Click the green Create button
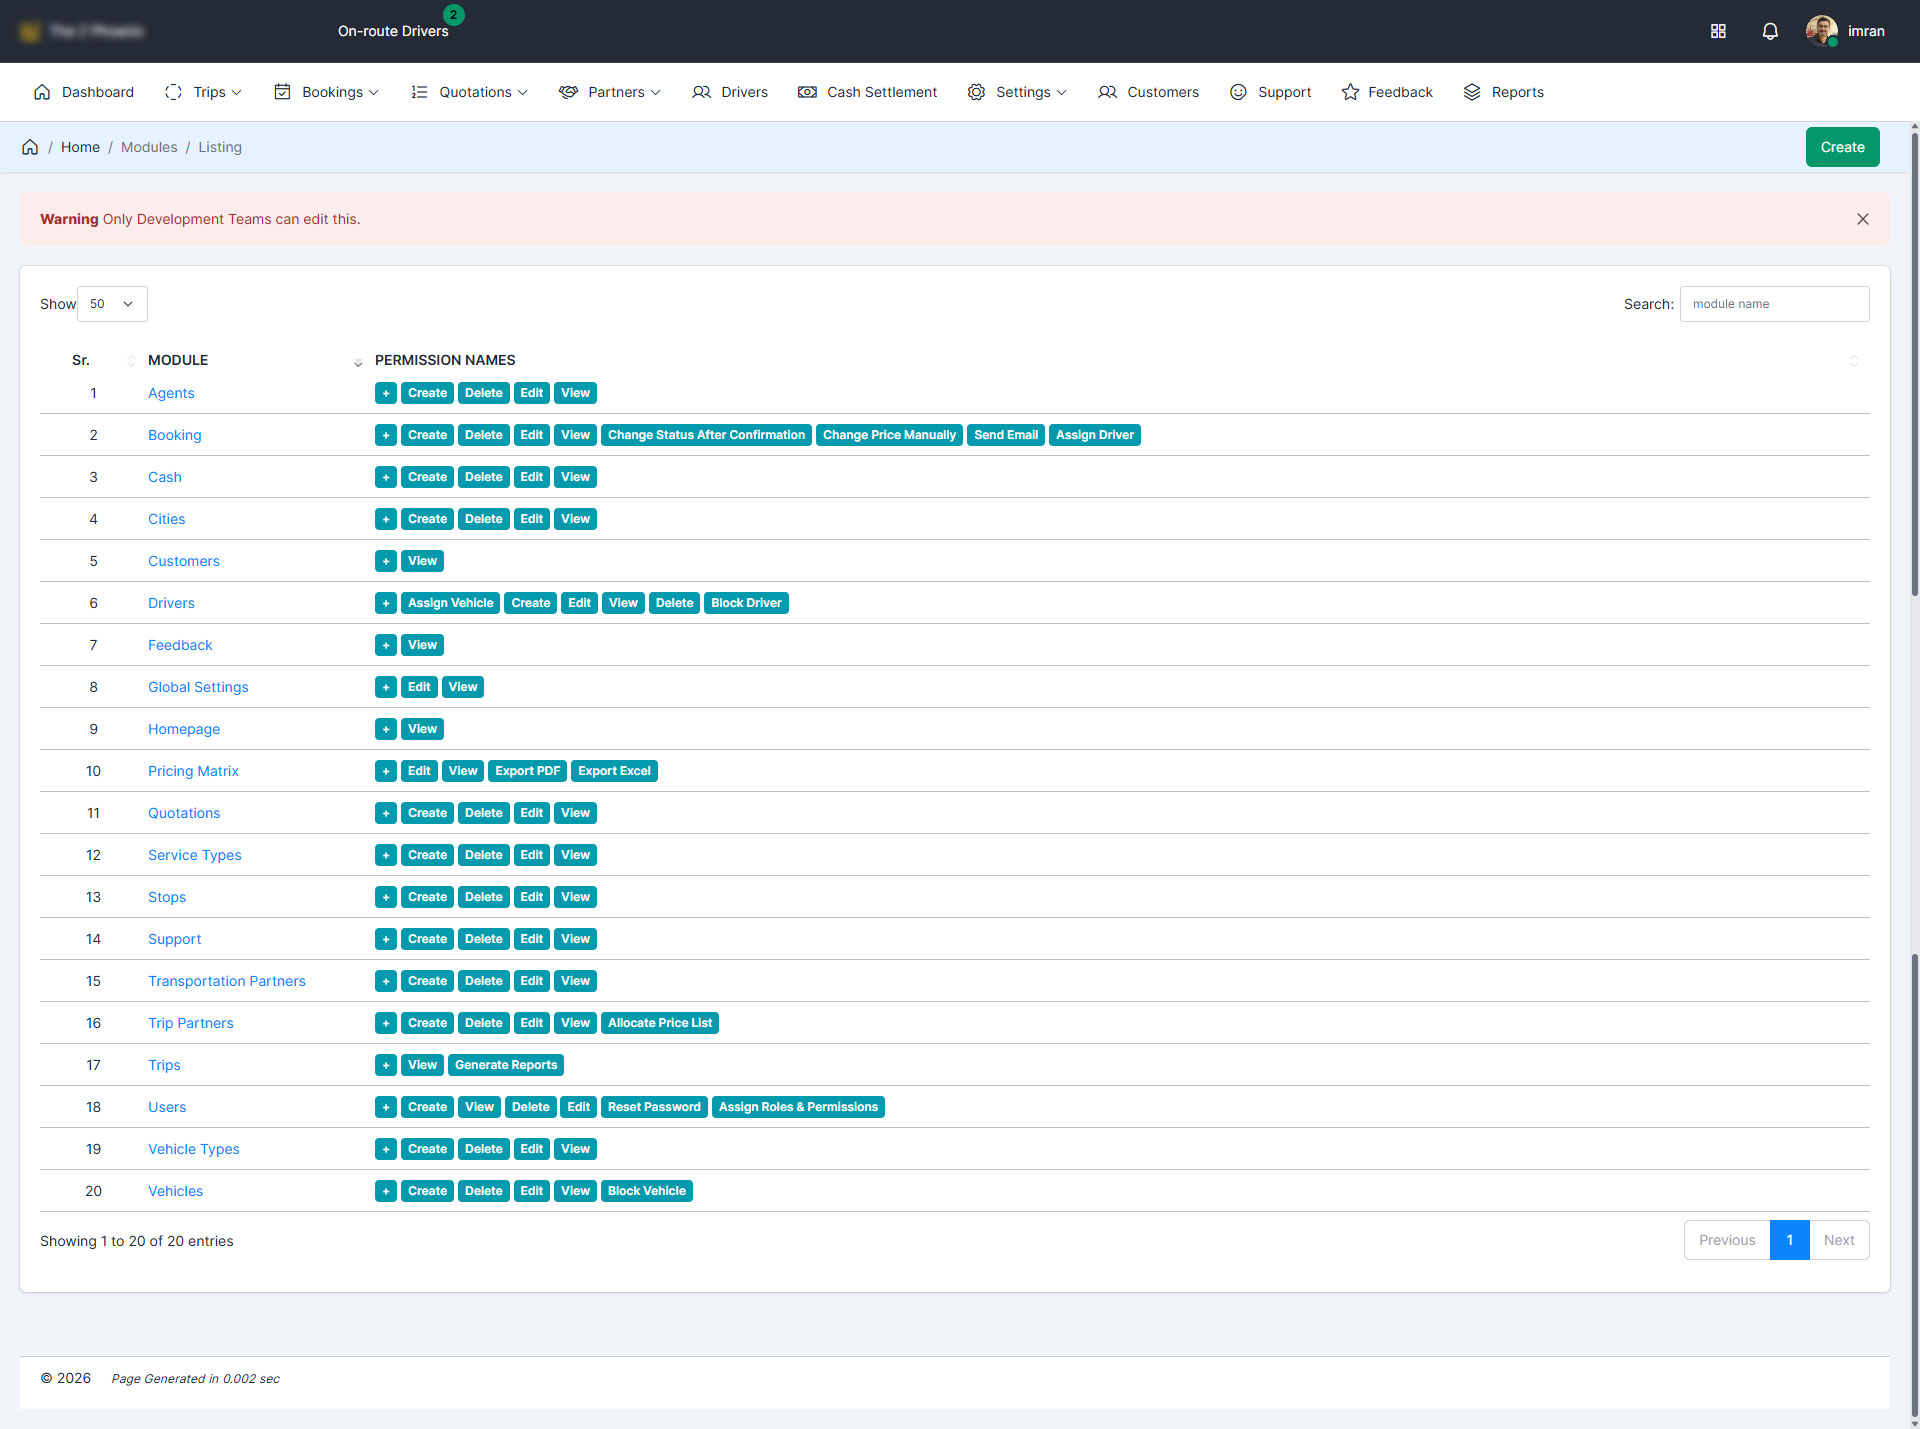This screenshot has width=1920, height=1429. pos(1841,147)
